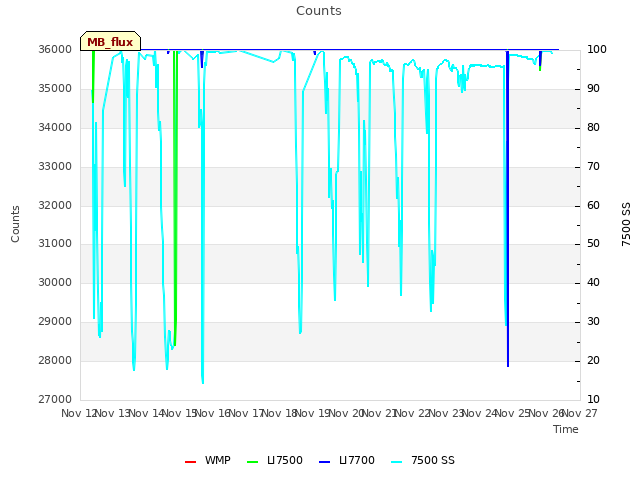Click the Nov 22 date label
This screenshot has height=480, width=640.
(413, 413)
